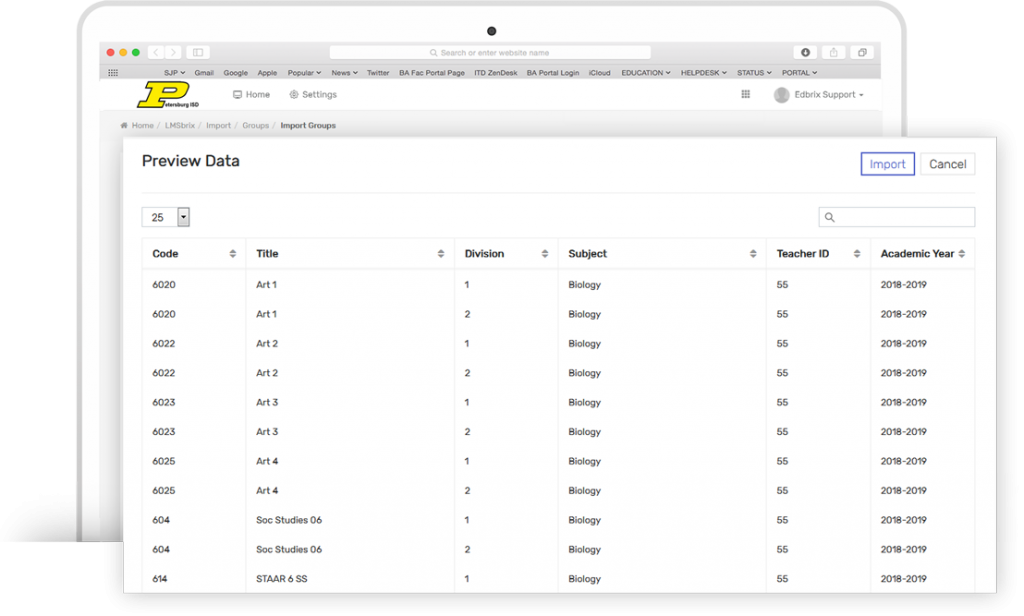Sort table by Code column arrows
Viewport: 1024px width, 616px height.
232,253
